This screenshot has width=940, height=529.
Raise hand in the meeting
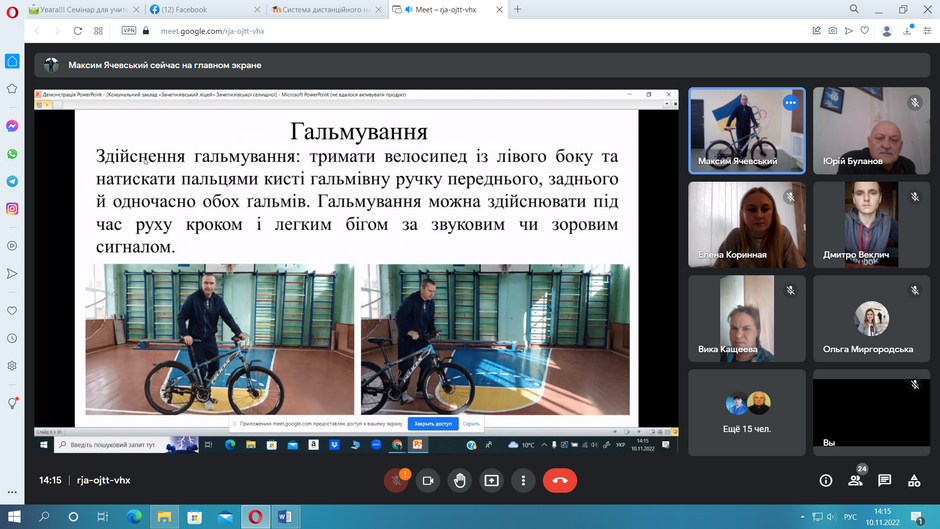[x=460, y=480]
